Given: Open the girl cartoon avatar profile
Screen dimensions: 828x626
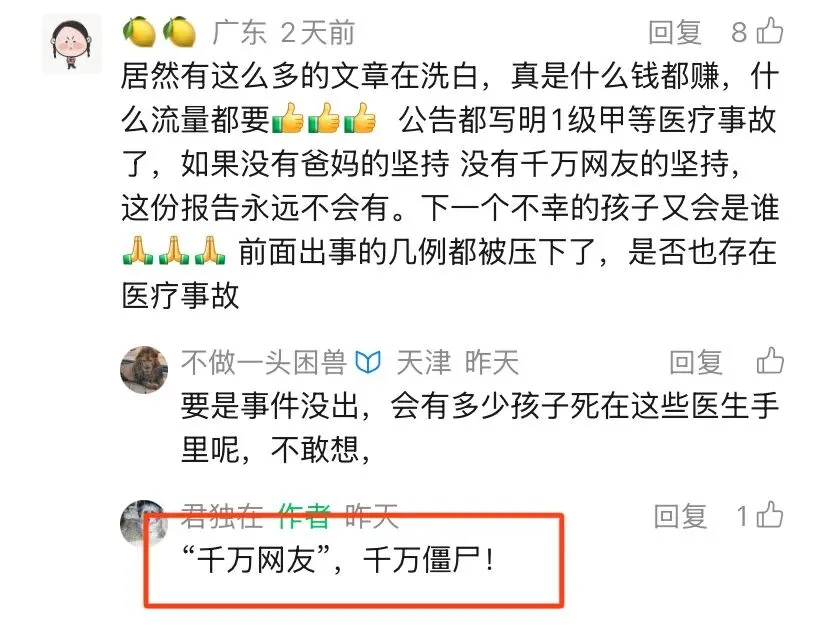Looking at the screenshot, I should pyautogui.click(x=71, y=44).
